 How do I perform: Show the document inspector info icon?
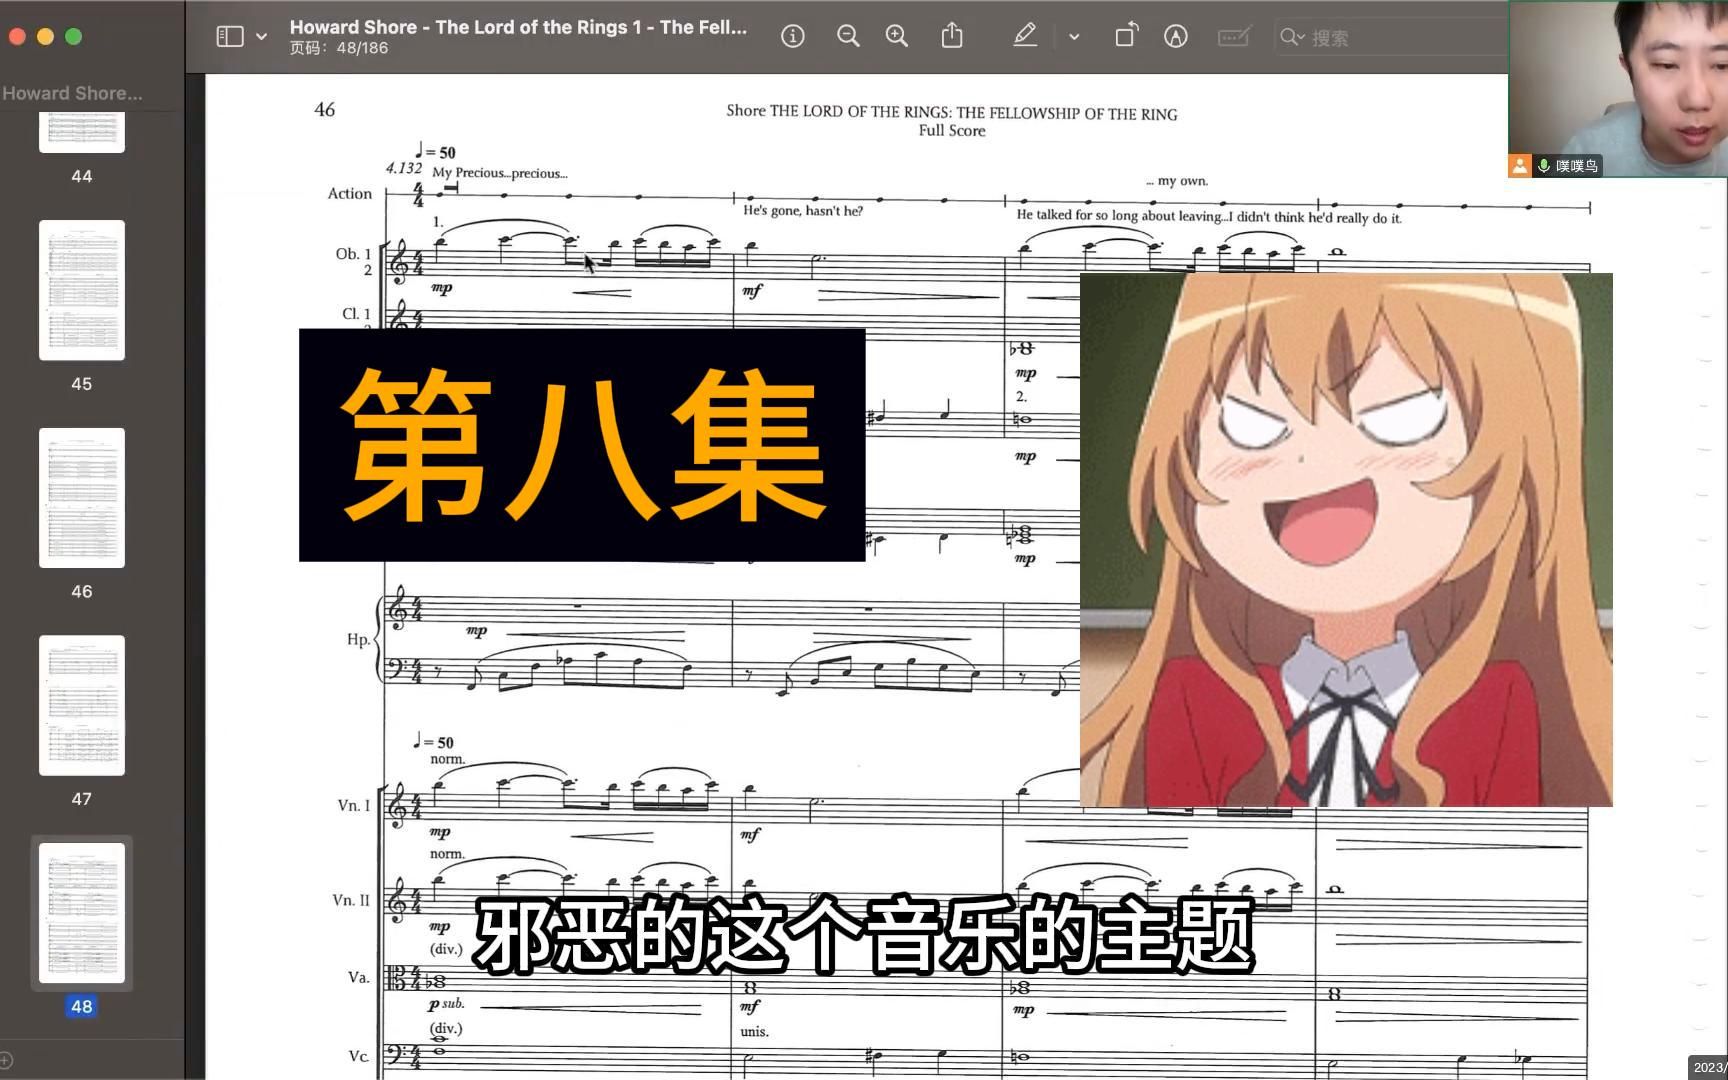pyautogui.click(x=793, y=36)
